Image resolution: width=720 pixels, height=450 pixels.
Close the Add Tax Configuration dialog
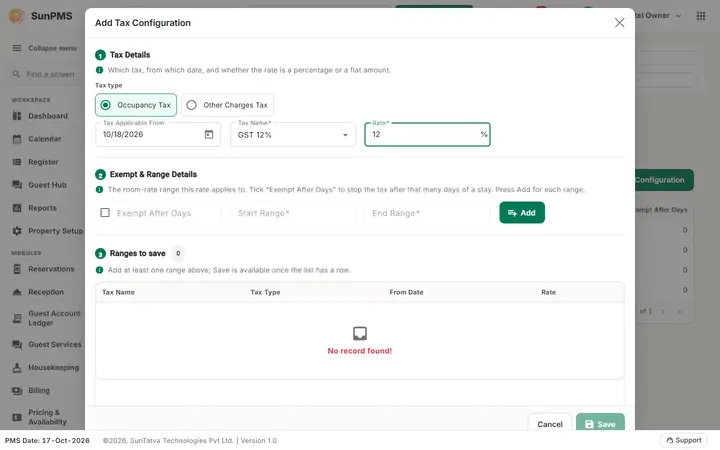coord(619,22)
